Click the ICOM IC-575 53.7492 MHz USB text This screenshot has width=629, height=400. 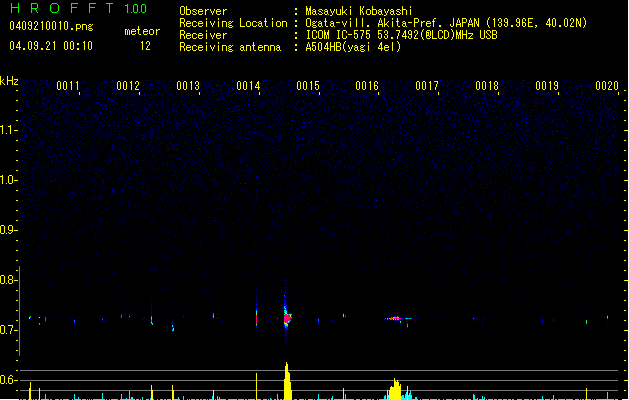pos(402,35)
